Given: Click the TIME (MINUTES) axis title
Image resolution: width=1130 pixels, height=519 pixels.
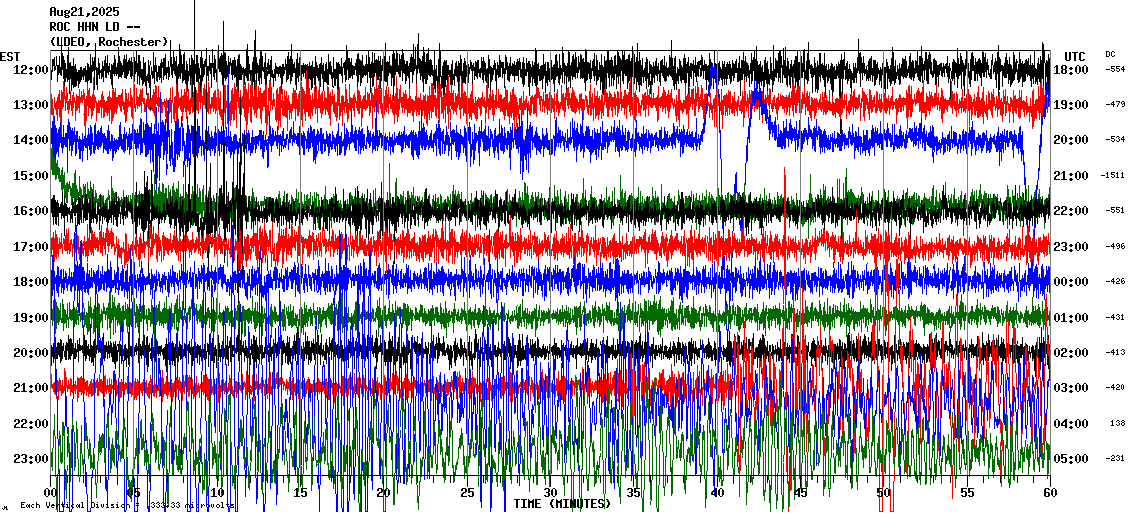Looking at the screenshot, I should coord(563,504).
